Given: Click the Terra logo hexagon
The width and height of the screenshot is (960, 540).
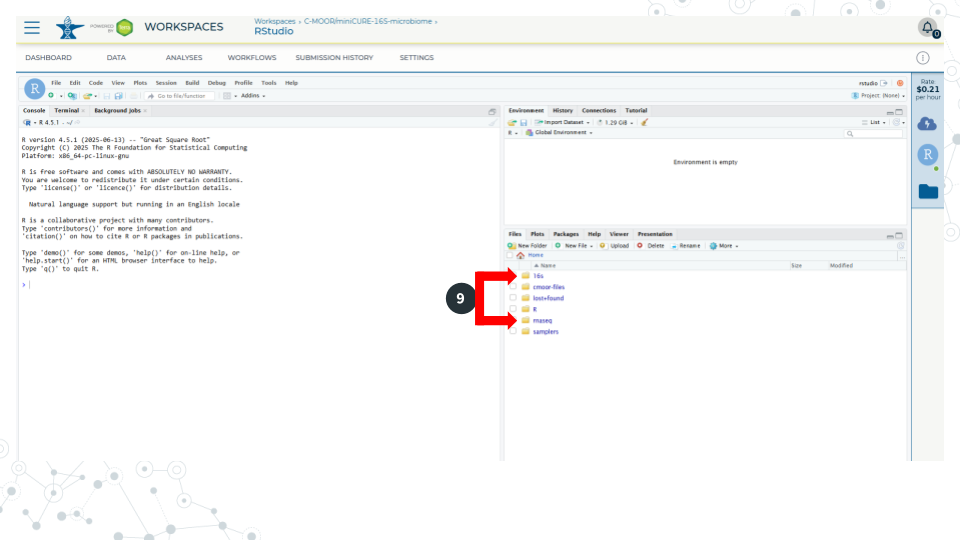Looking at the screenshot, I should pos(124,27).
